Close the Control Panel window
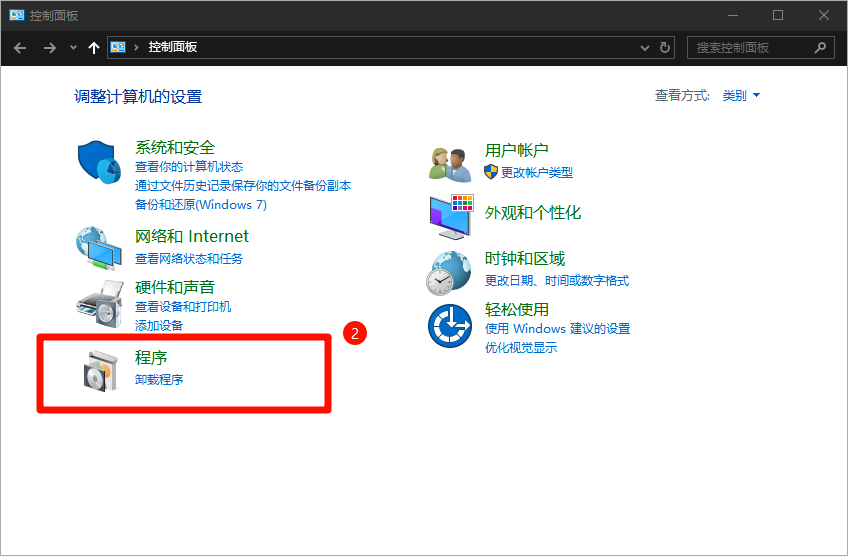This screenshot has height=556, width=848. coord(824,15)
